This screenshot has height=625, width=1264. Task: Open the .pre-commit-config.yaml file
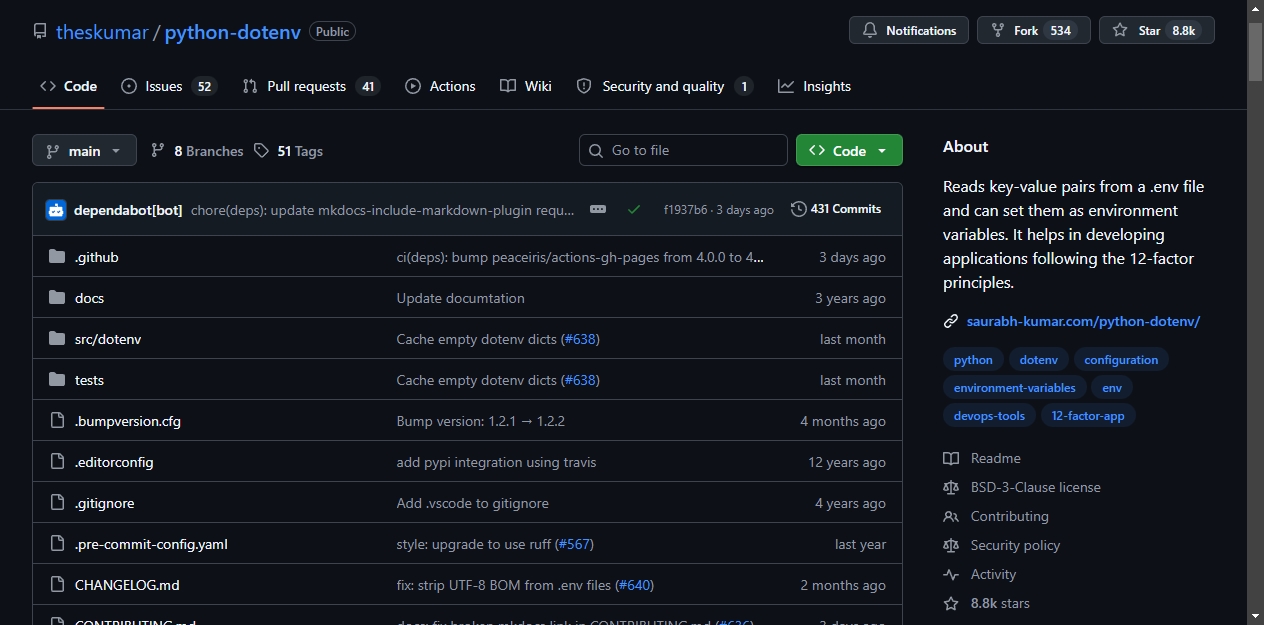152,544
